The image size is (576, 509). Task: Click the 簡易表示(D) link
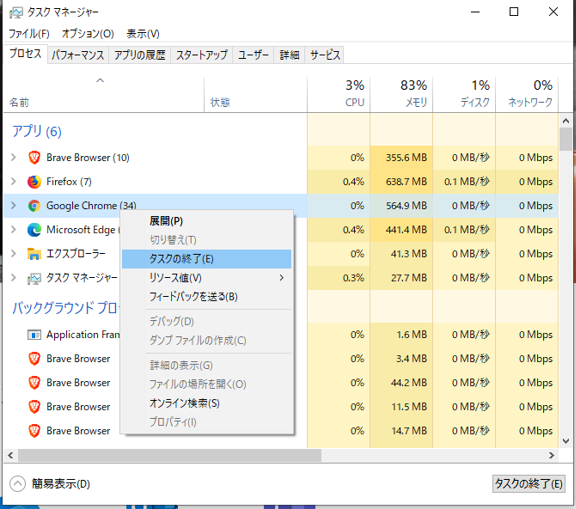61,484
